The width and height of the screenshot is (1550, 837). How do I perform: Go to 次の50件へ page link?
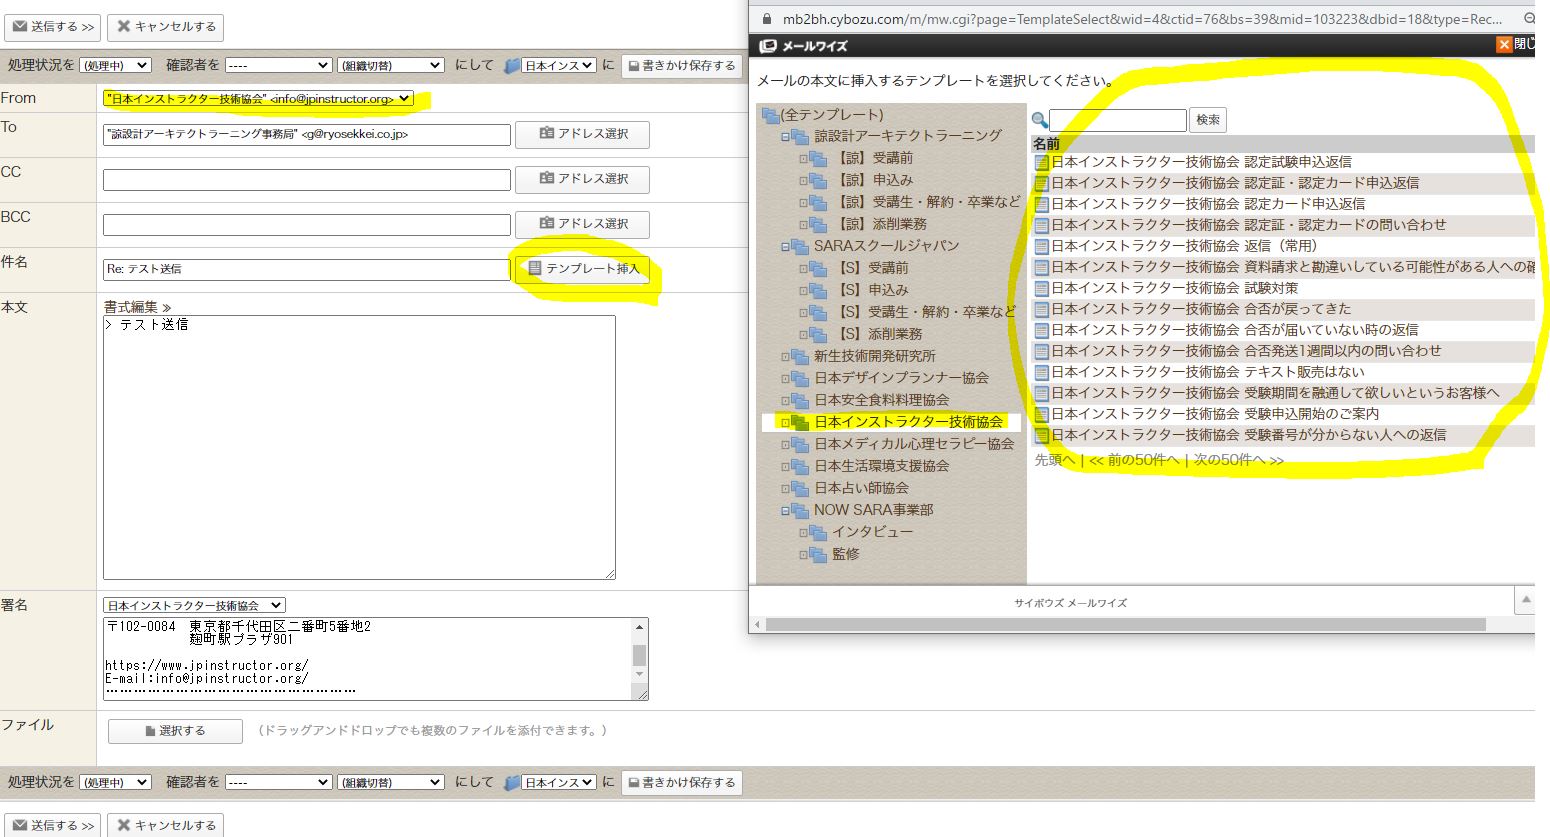1238,460
